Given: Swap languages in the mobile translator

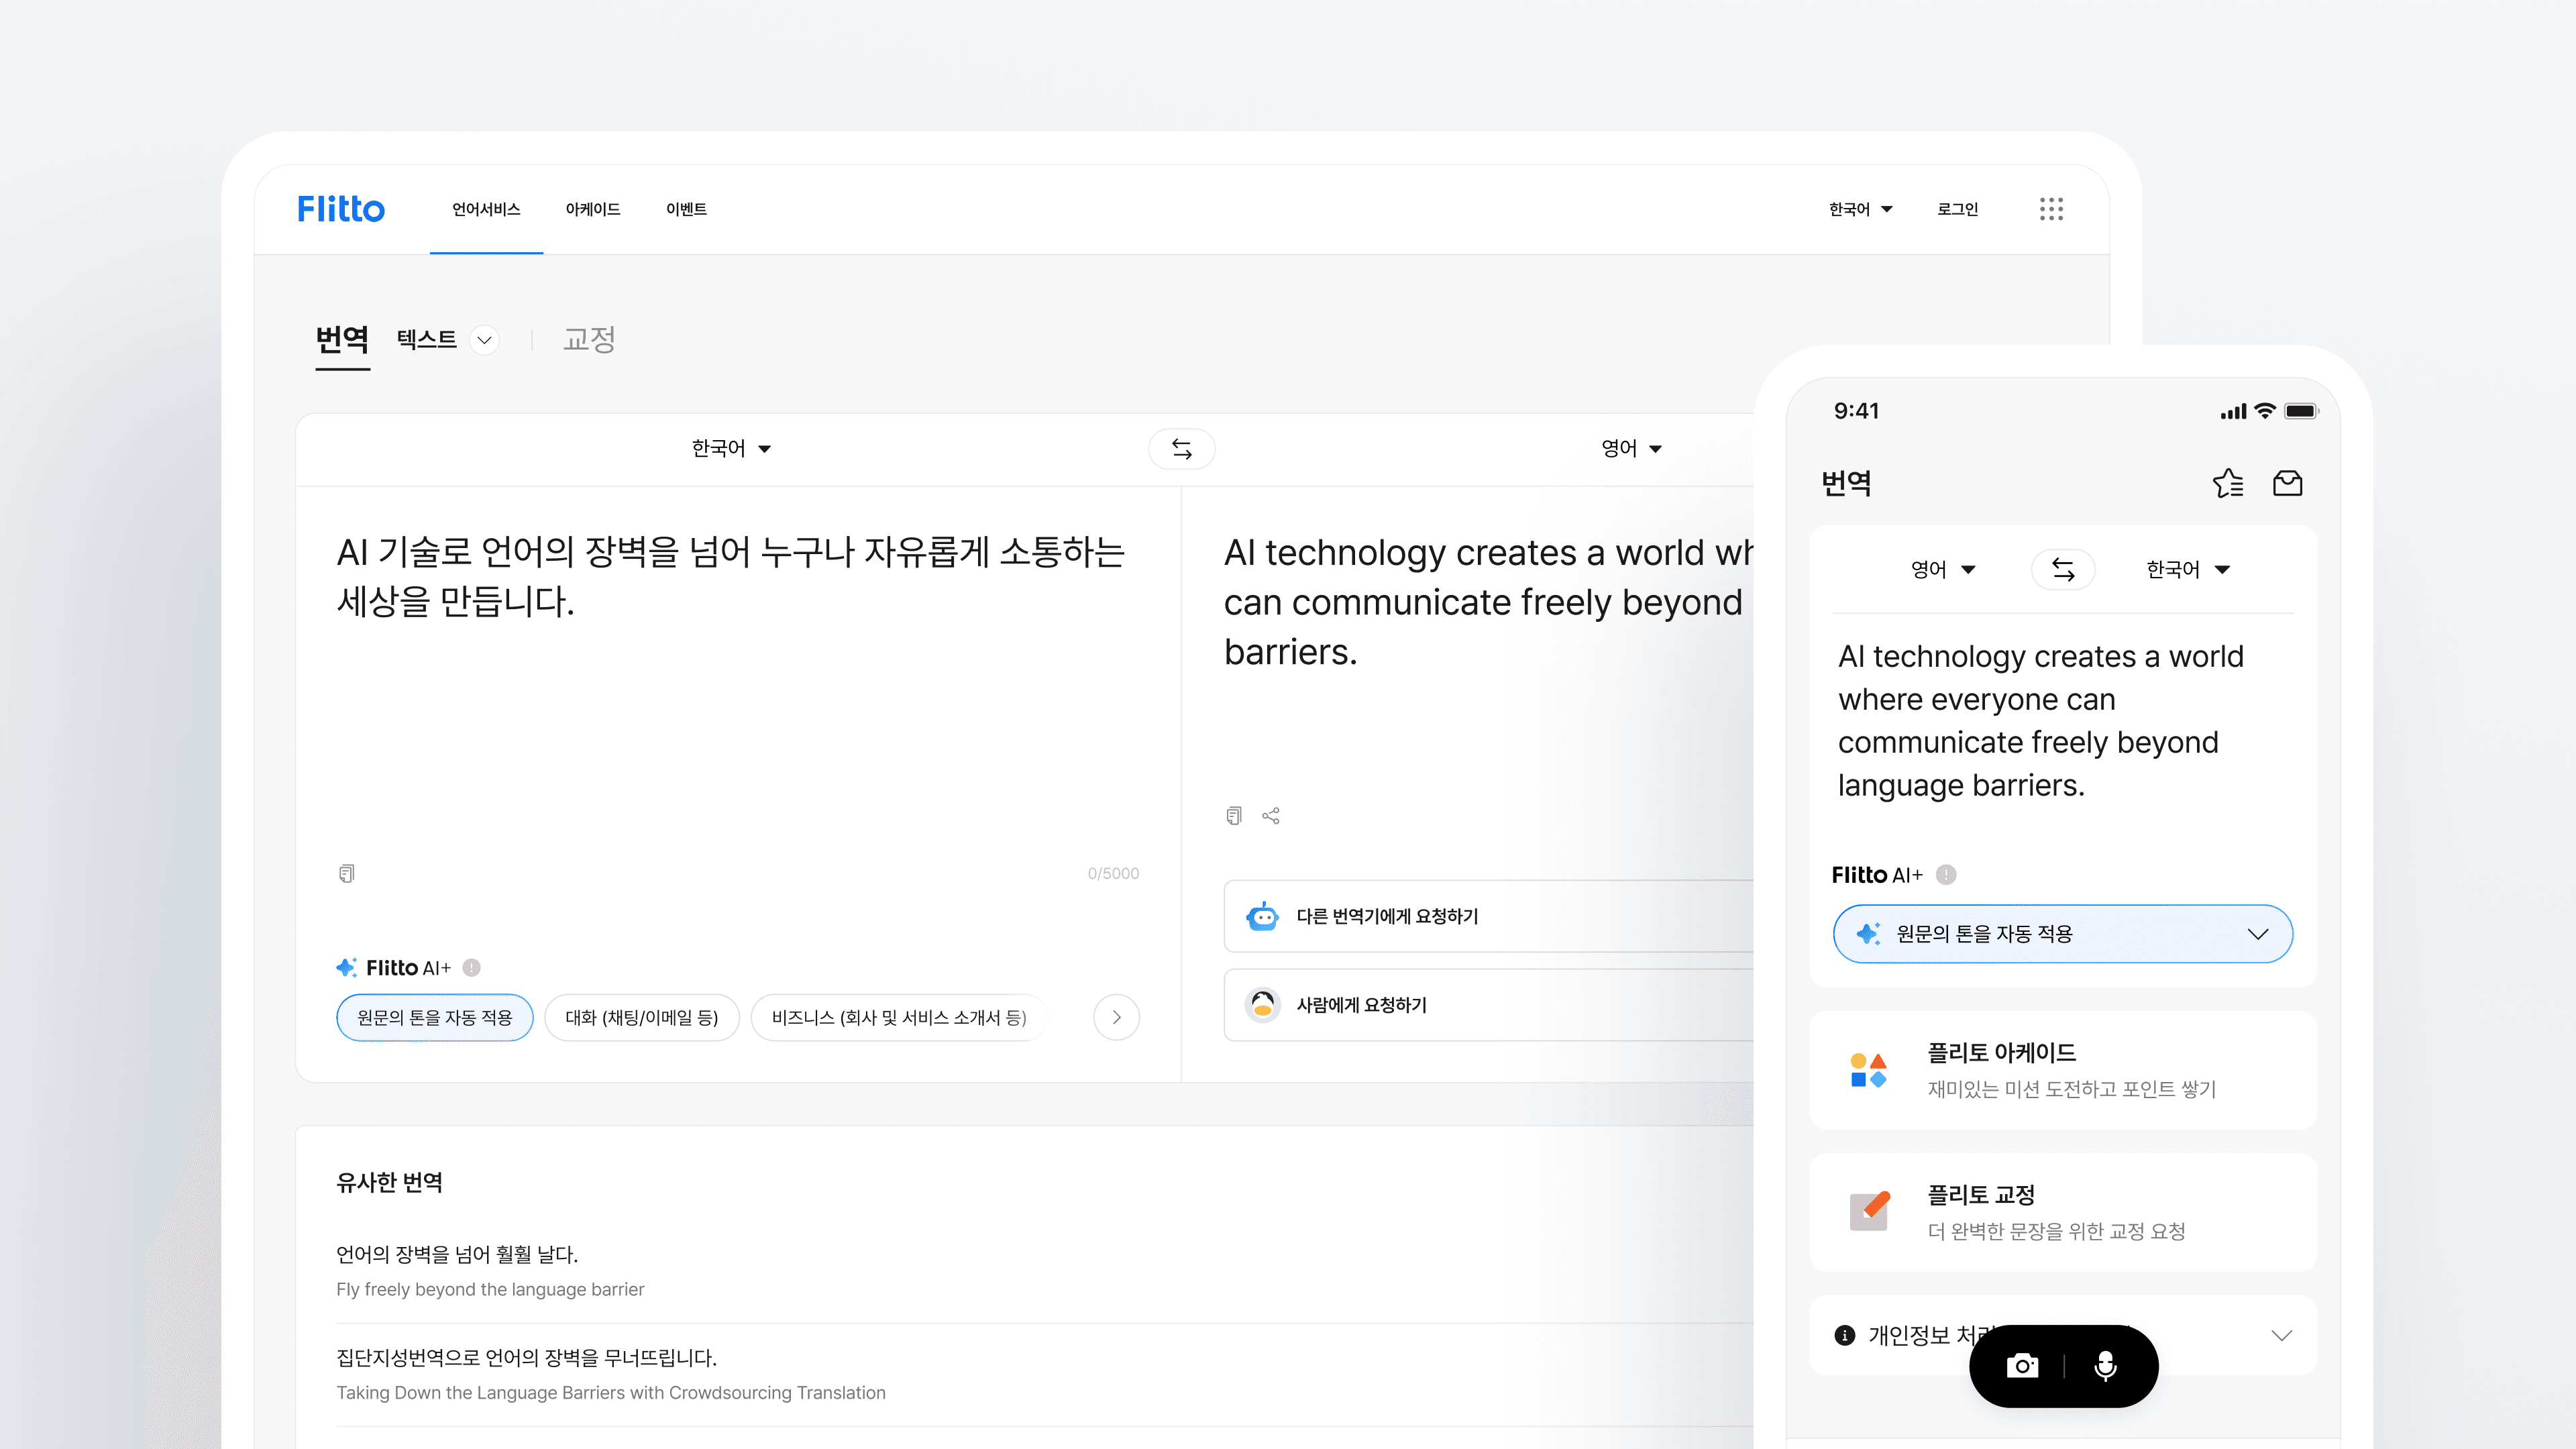Looking at the screenshot, I should 2063,569.
